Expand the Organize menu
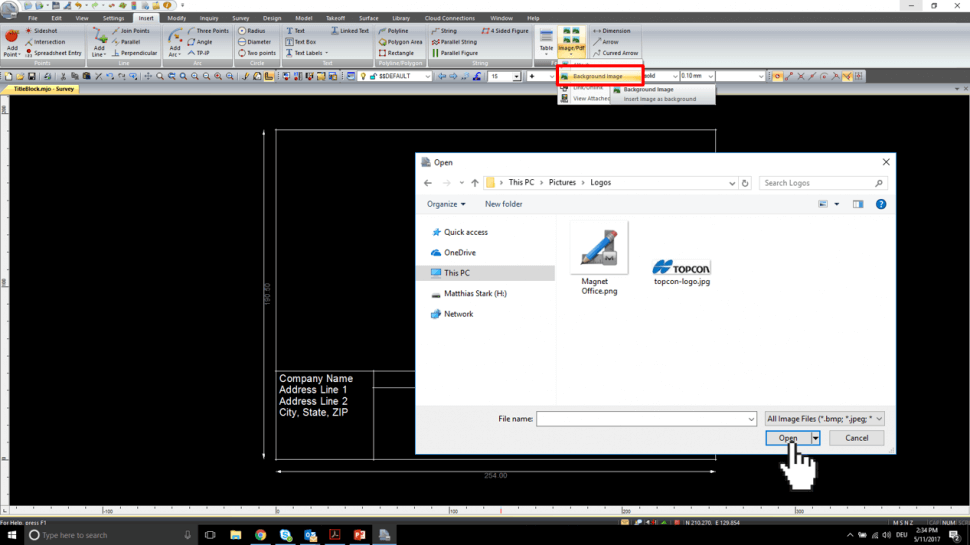This screenshot has width=970, height=545. [x=446, y=204]
